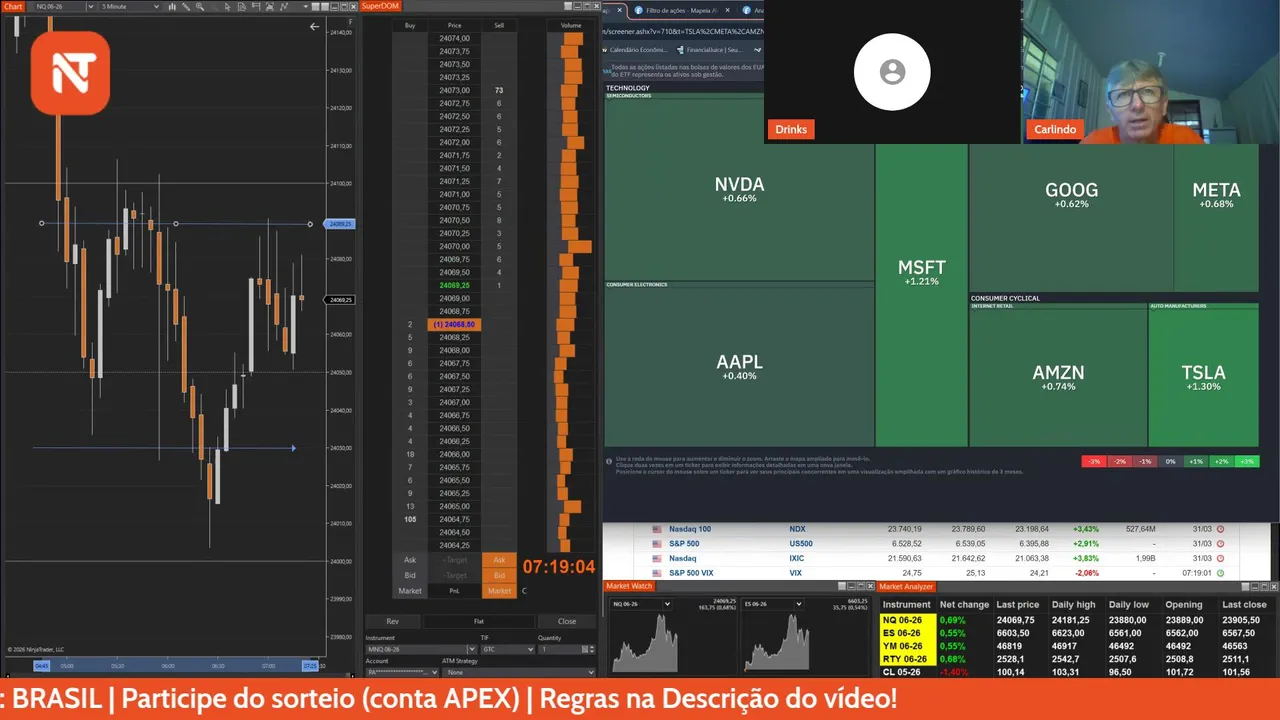Viewport: 1280px width, 720px height.
Task: Click the orange sell-side Market button
Action: pos(499,591)
